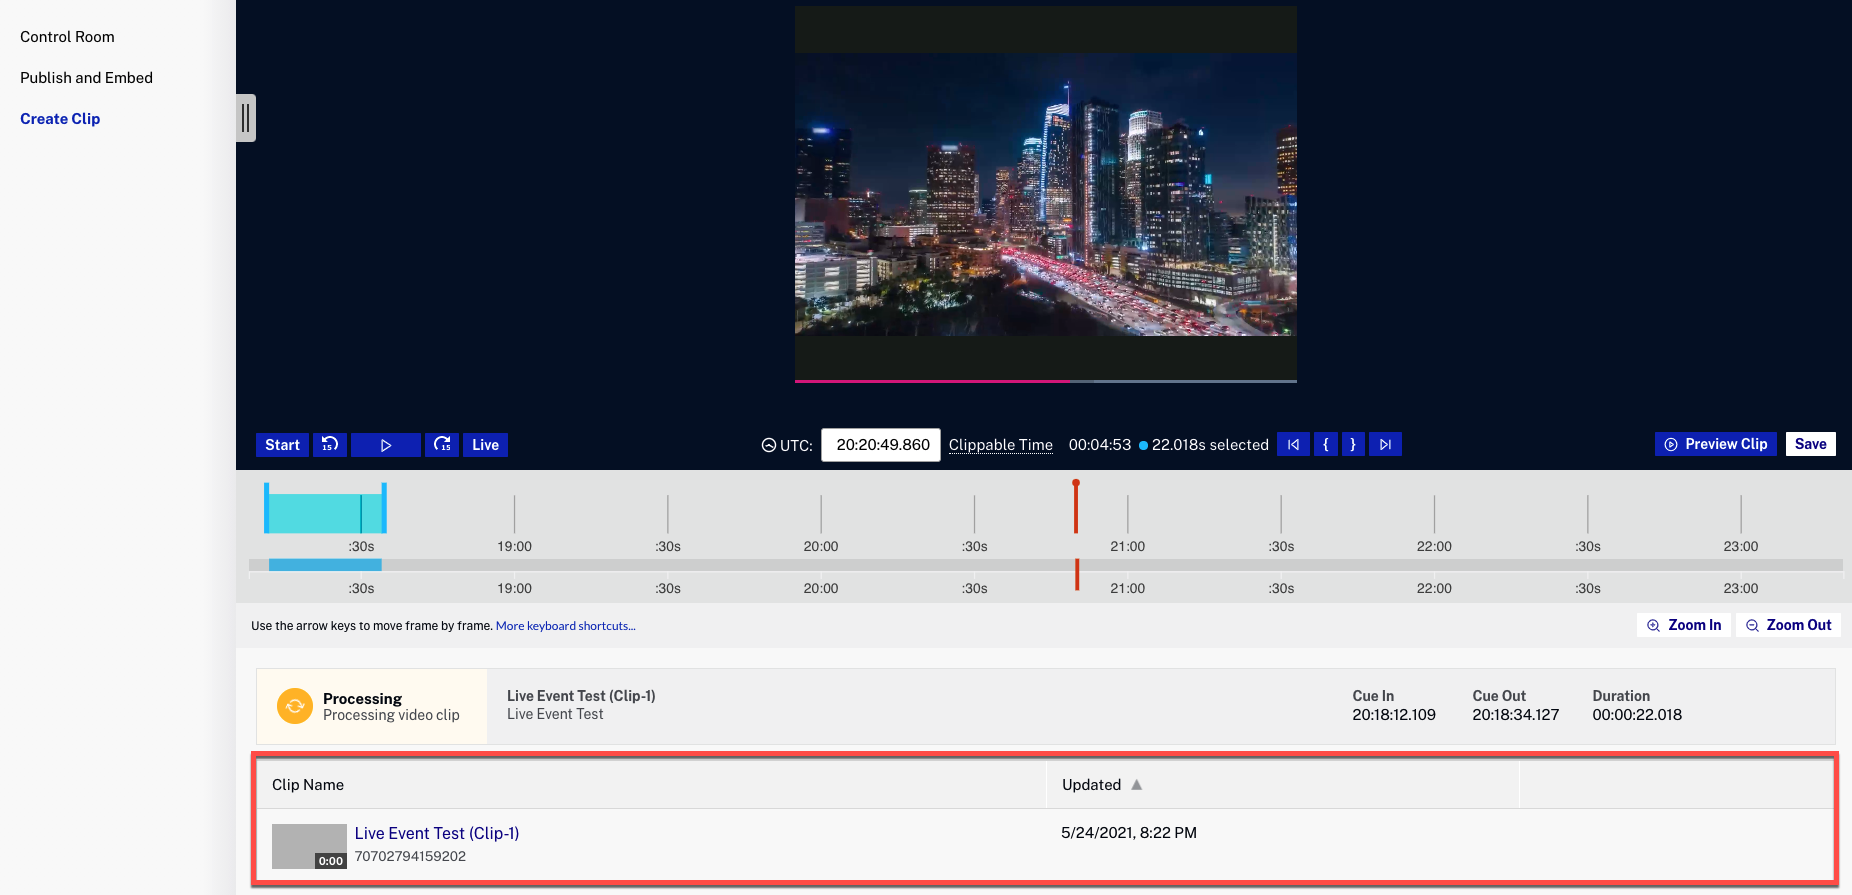Click the forward 15 seconds icon

pyautogui.click(x=442, y=445)
